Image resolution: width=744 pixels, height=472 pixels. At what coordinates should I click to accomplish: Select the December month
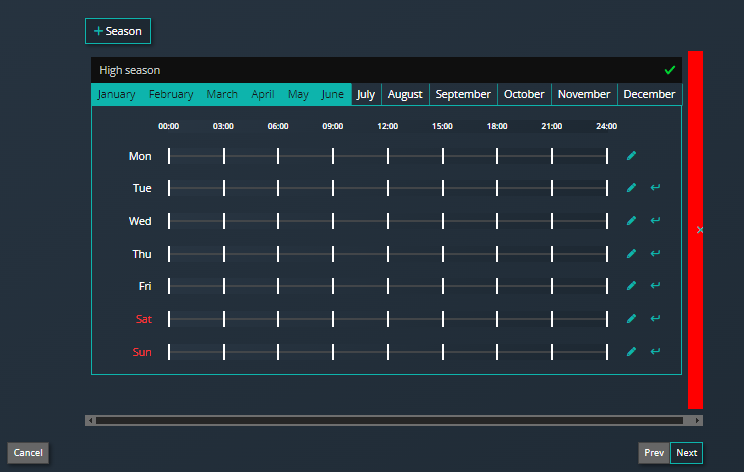tap(649, 94)
